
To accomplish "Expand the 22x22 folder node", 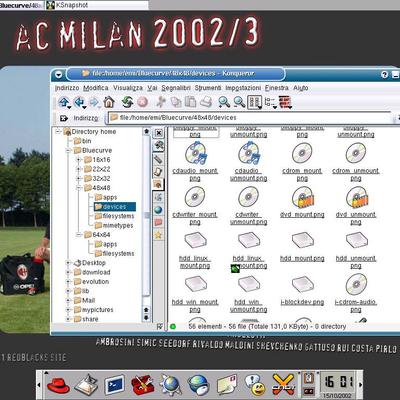I will pos(79,169).
